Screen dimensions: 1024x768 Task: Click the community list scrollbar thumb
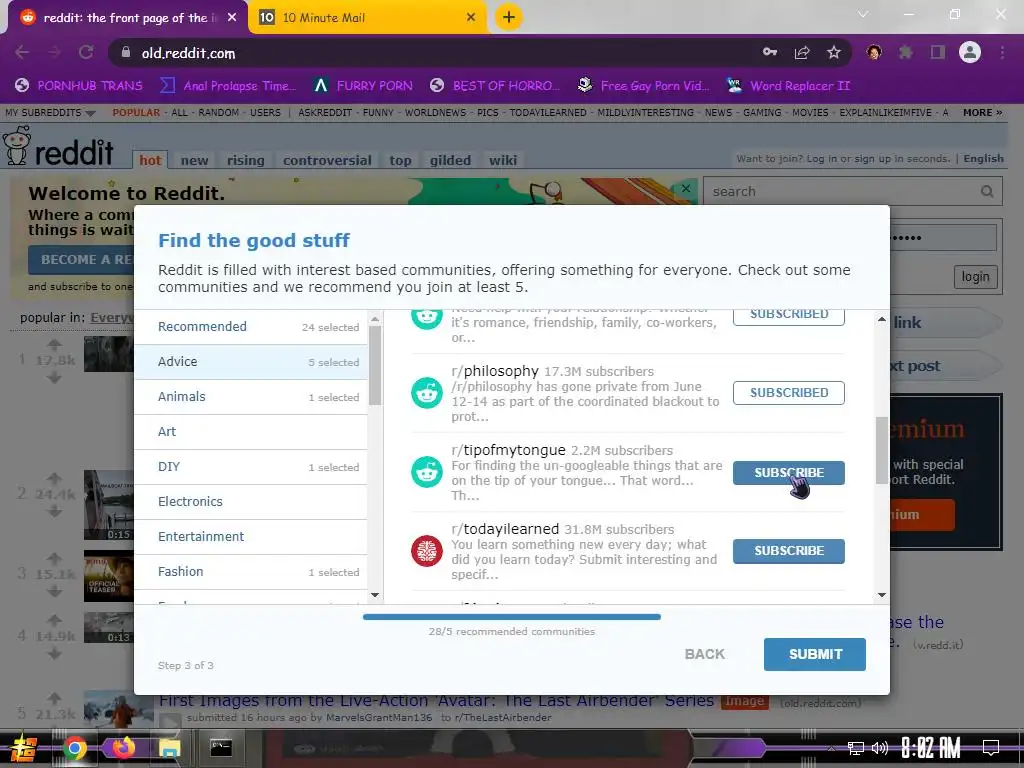tap(882, 451)
